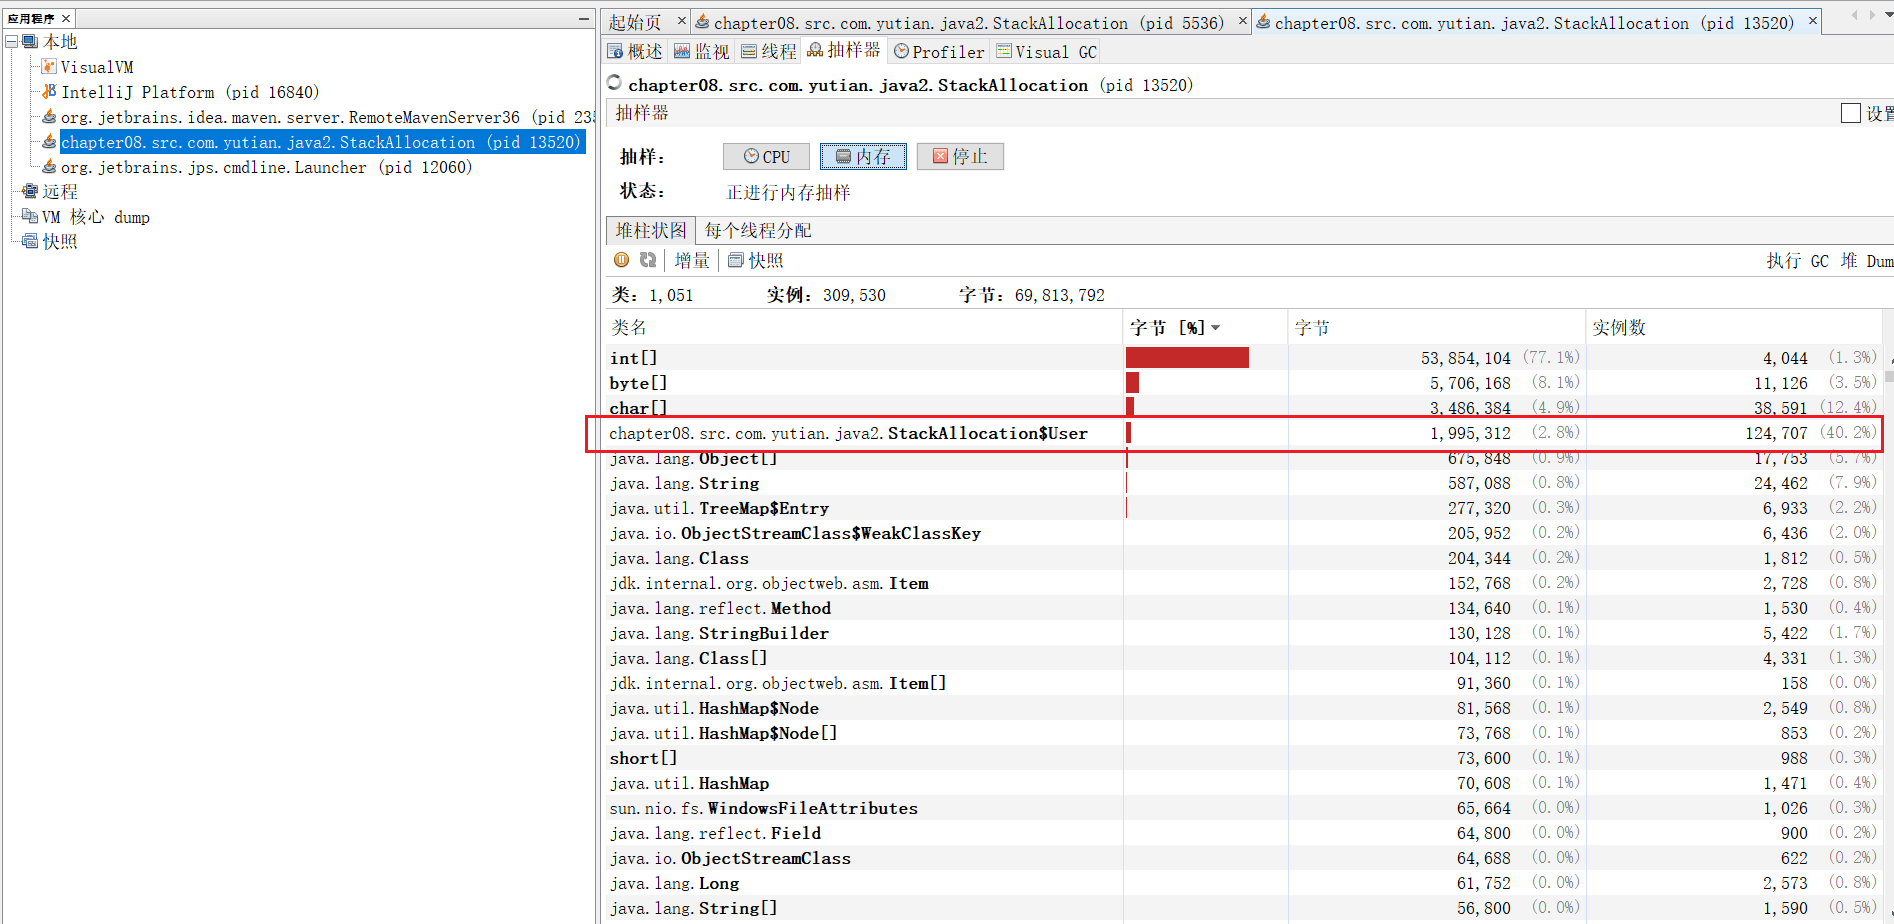Click the VM 核心 dump node icon
Viewport: 1894px width, 924px height.
click(30, 216)
